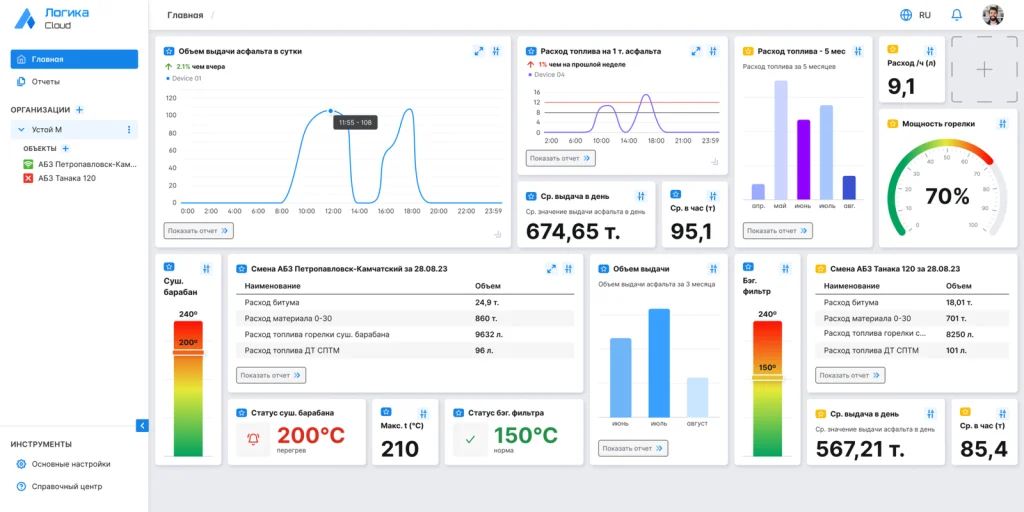The height and width of the screenshot is (512, 1024).
Task: Show report for Расход топлива - 5 мес
Action: click(x=778, y=231)
